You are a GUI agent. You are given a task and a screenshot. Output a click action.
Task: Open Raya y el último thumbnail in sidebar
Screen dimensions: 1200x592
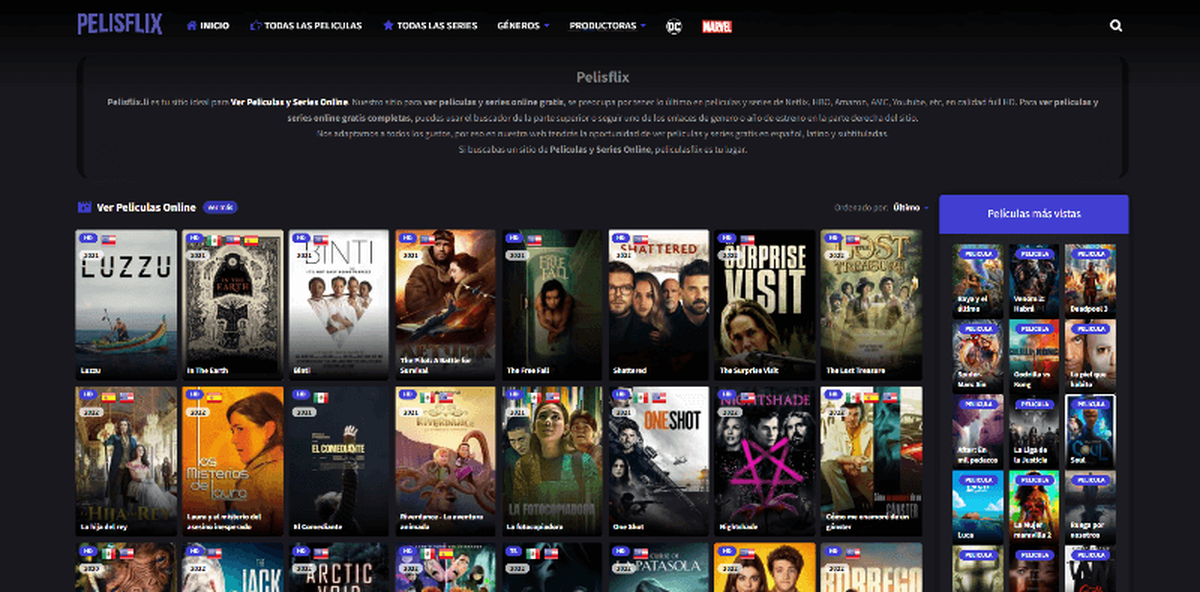point(978,280)
